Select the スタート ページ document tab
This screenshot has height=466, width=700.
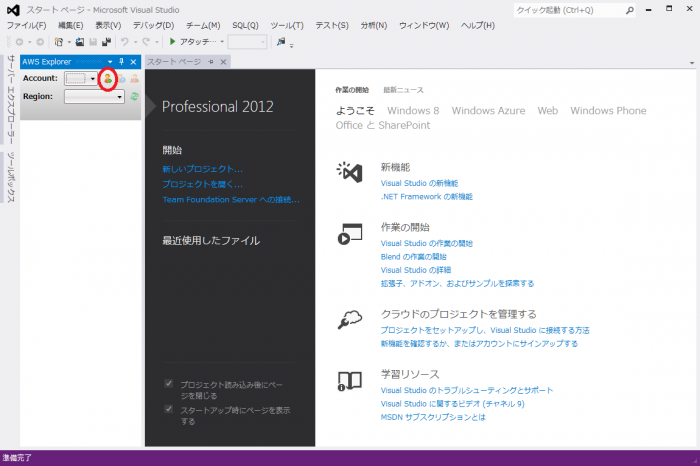coord(174,62)
